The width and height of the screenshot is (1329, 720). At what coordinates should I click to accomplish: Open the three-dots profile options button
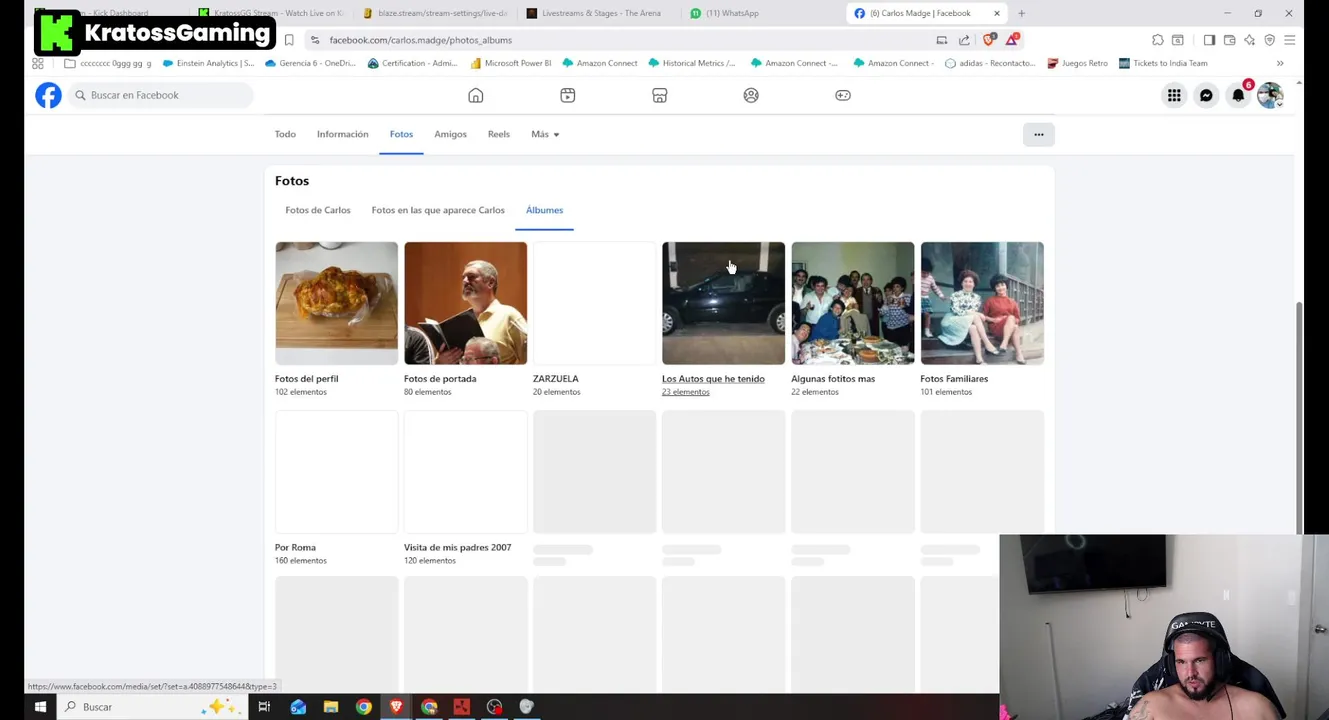point(1038,134)
